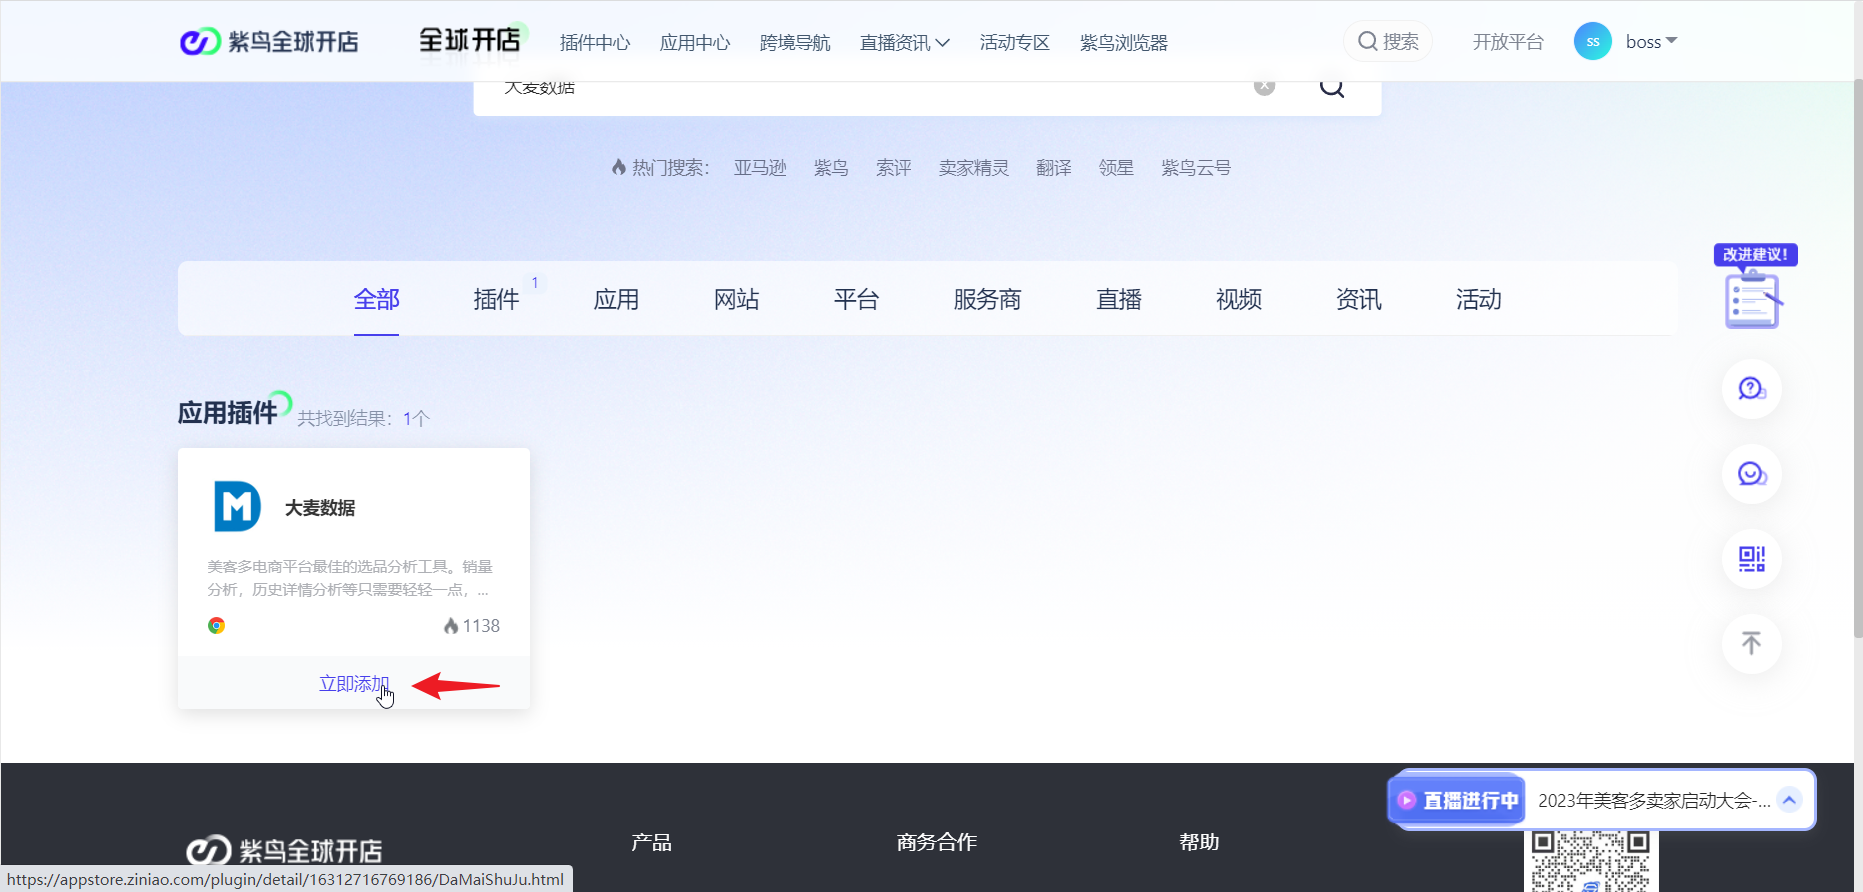Open the boss account dropdown
The image size is (1863, 892).
pyautogui.click(x=1651, y=42)
